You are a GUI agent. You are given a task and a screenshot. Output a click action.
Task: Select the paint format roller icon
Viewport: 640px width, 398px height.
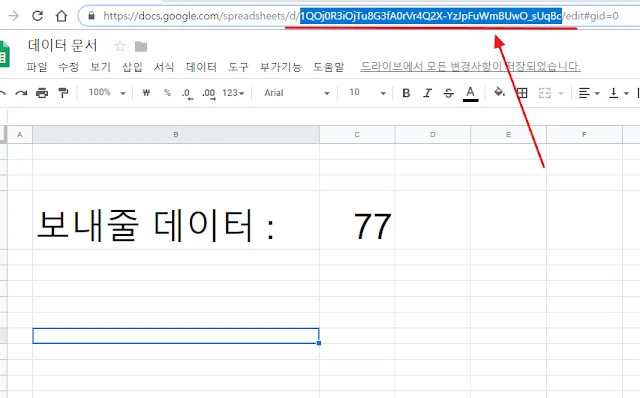tap(63, 93)
